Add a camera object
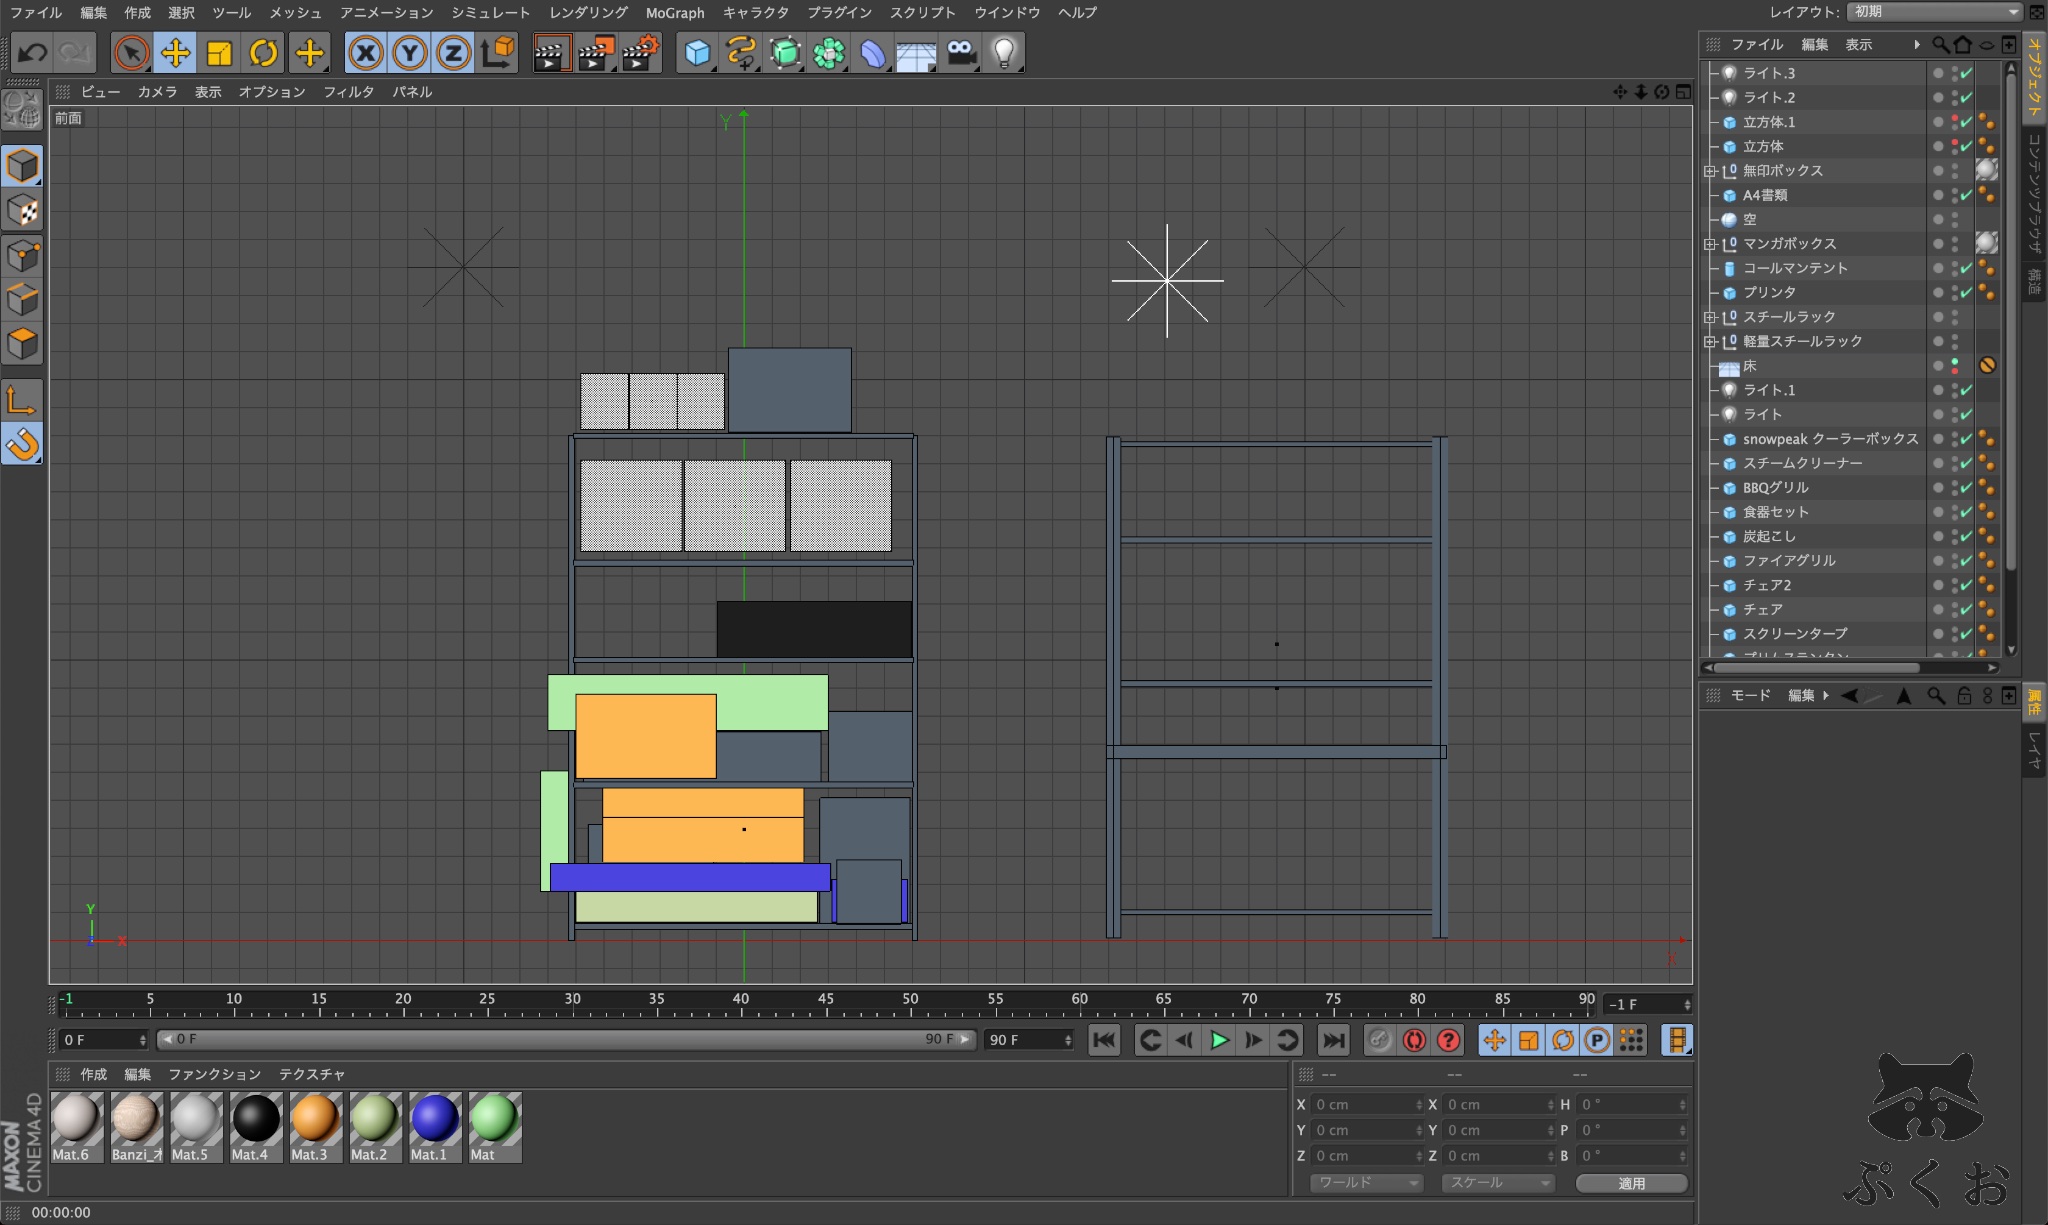The image size is (2048, 1225). point(961,52)
